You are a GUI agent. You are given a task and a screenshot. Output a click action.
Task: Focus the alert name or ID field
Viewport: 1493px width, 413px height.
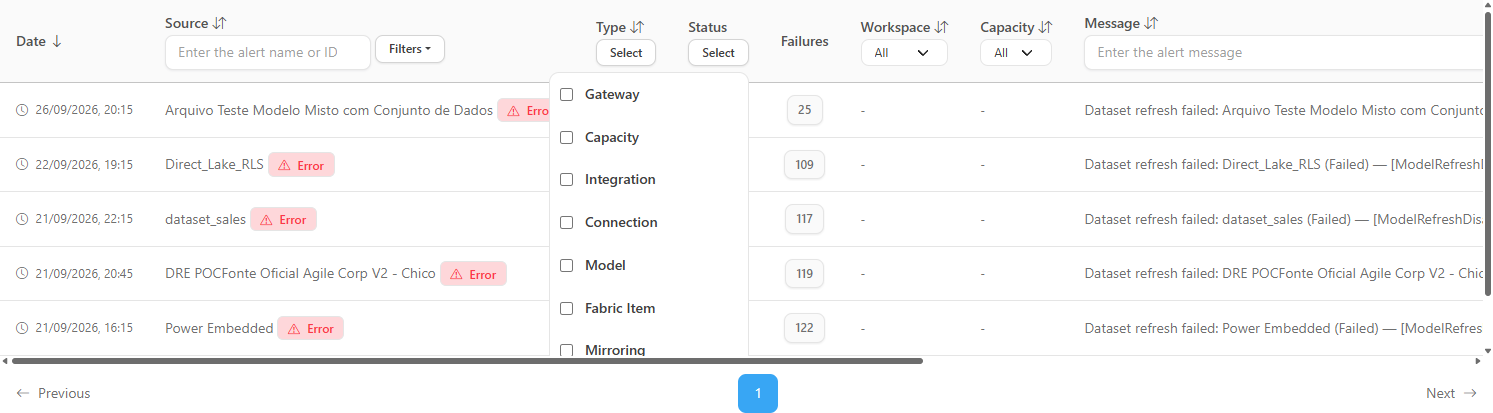268,53
